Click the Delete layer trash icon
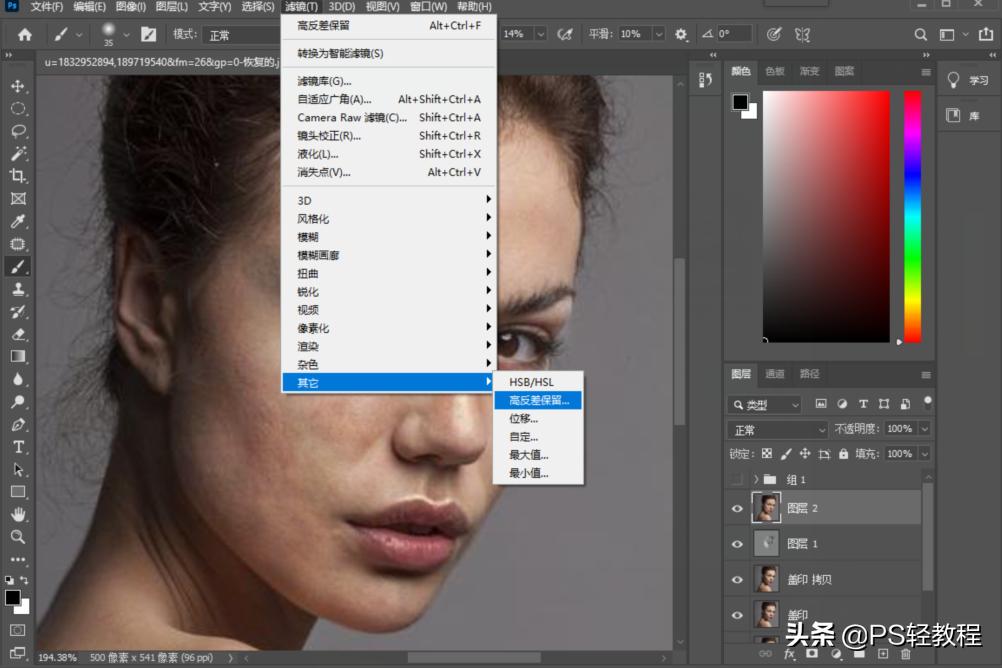 click(x=908, y=651)
